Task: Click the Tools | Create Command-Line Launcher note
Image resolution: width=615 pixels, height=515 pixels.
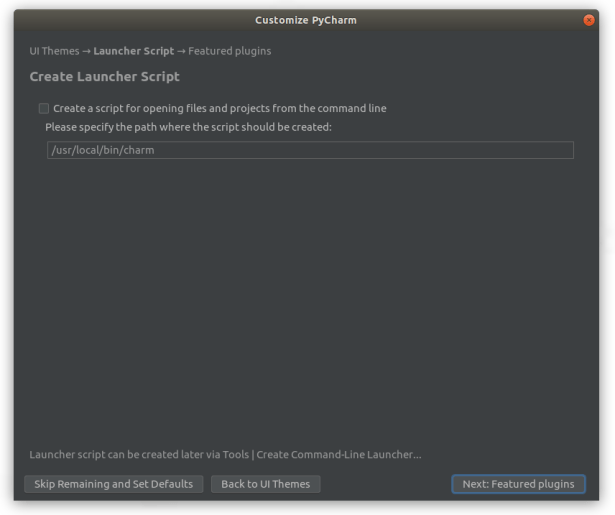Action: [225, 455]
